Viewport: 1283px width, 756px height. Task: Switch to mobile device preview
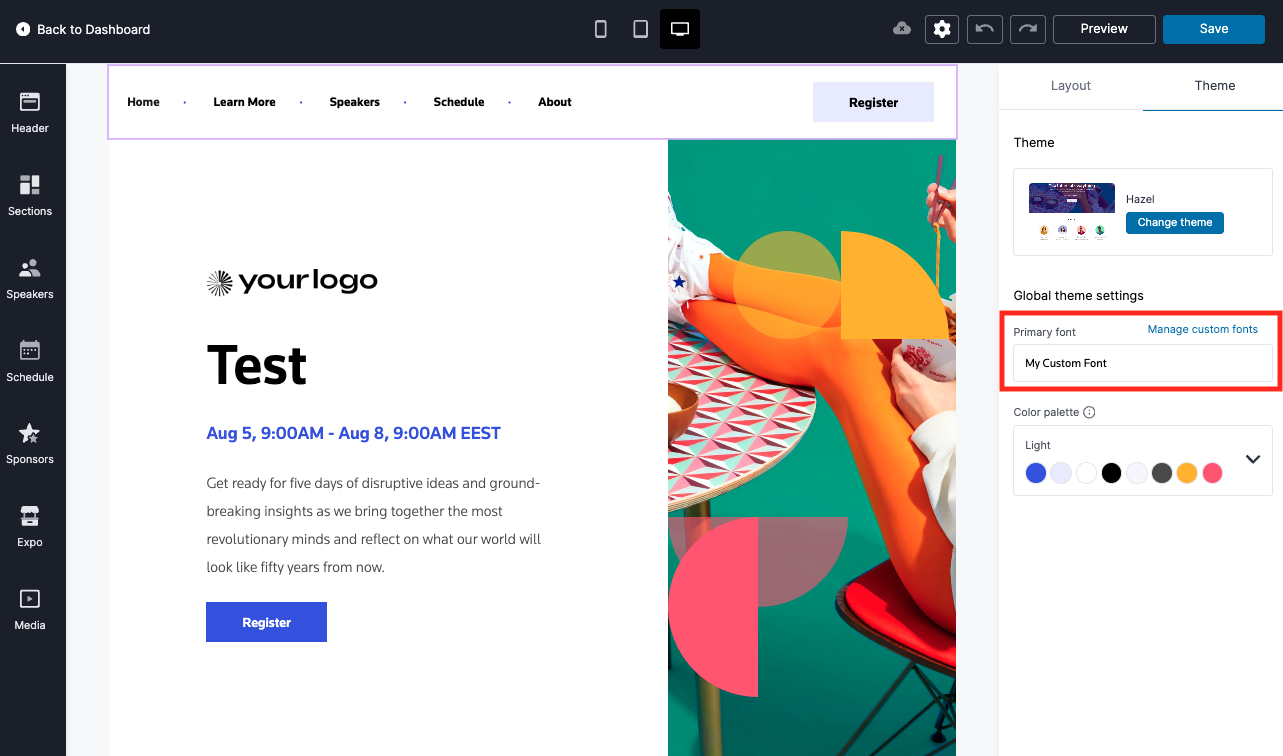pyautogui.click(x=601, y=29)
